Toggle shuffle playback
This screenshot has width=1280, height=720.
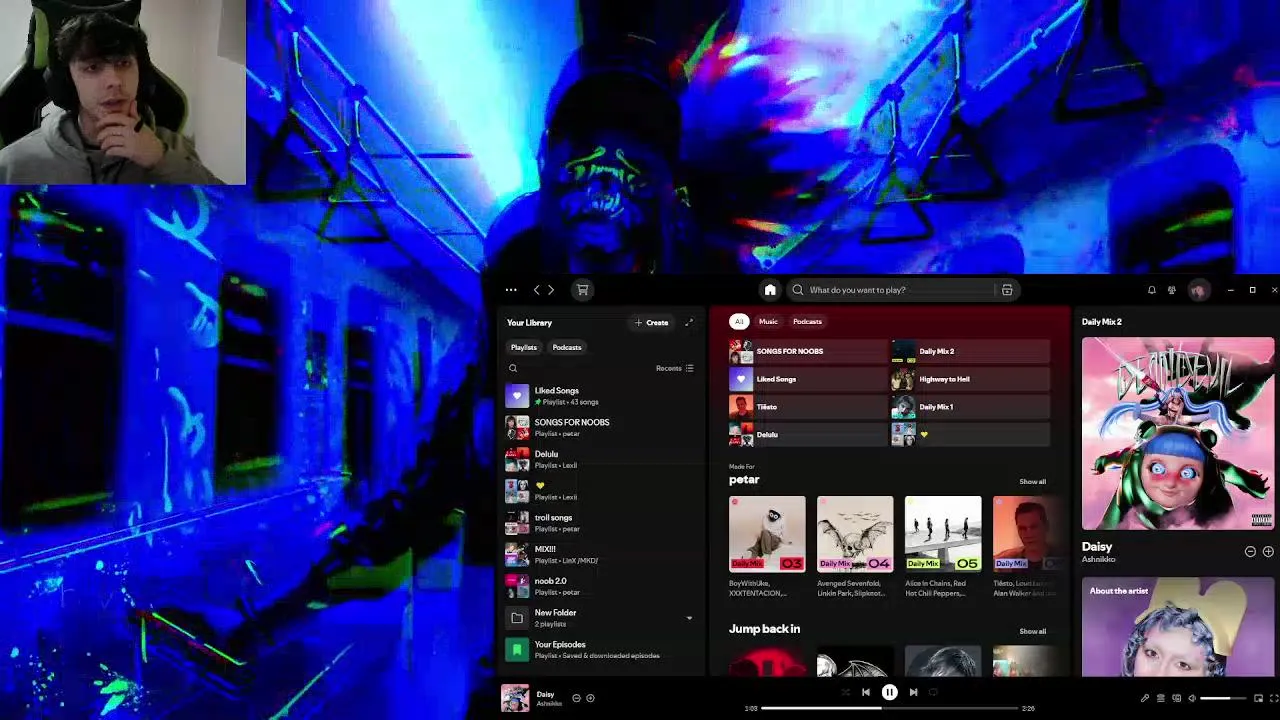tap(845, 692)
